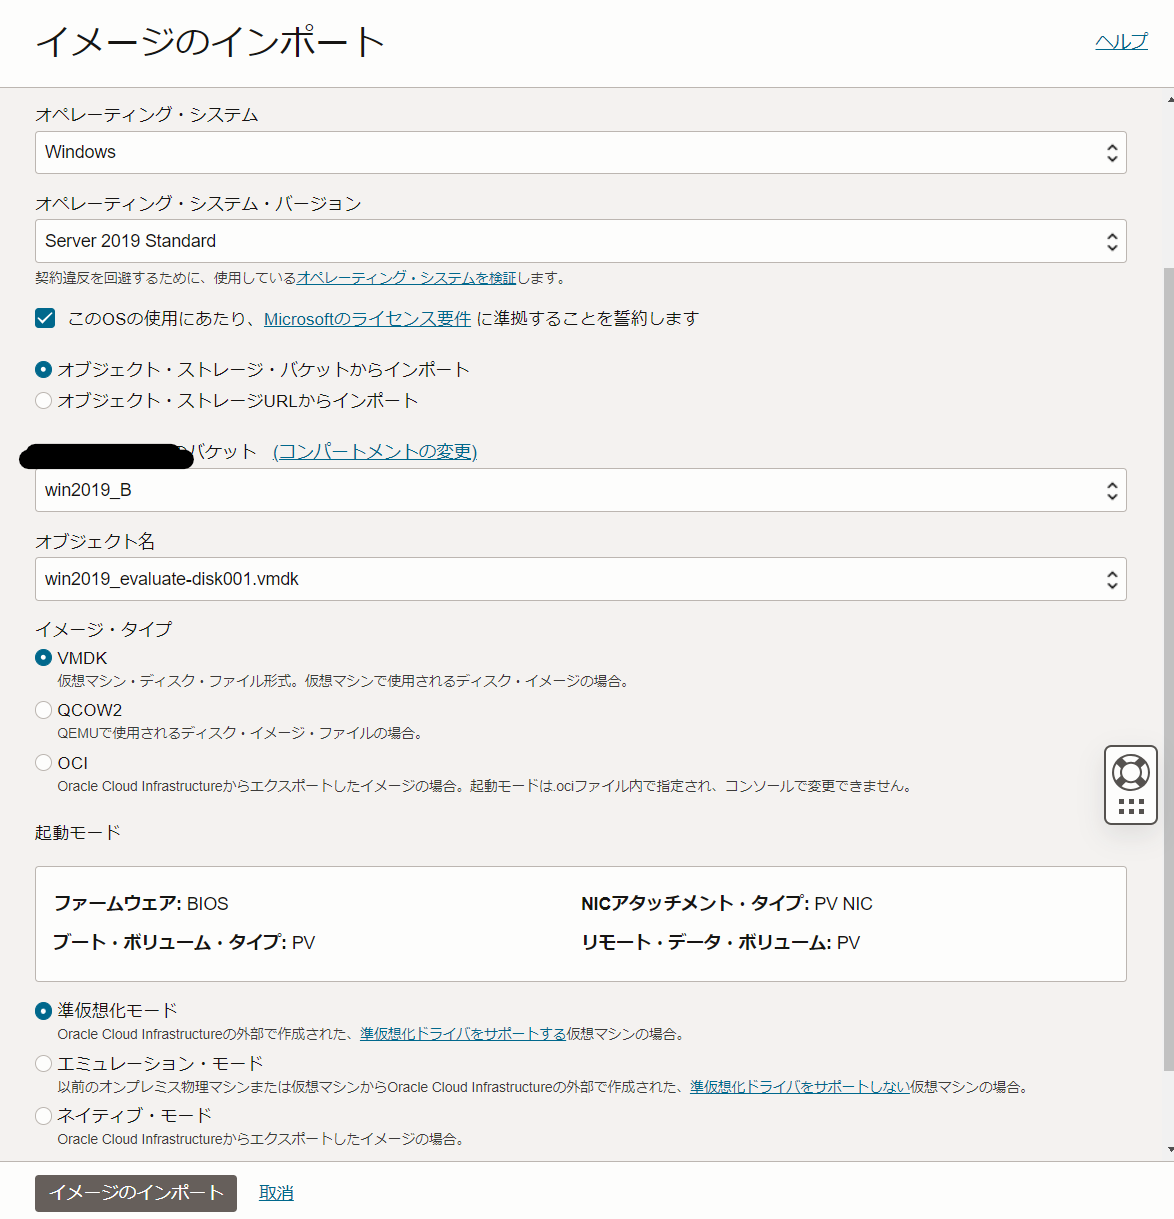Click the 取消 cancel link

tap(276, 1193)
